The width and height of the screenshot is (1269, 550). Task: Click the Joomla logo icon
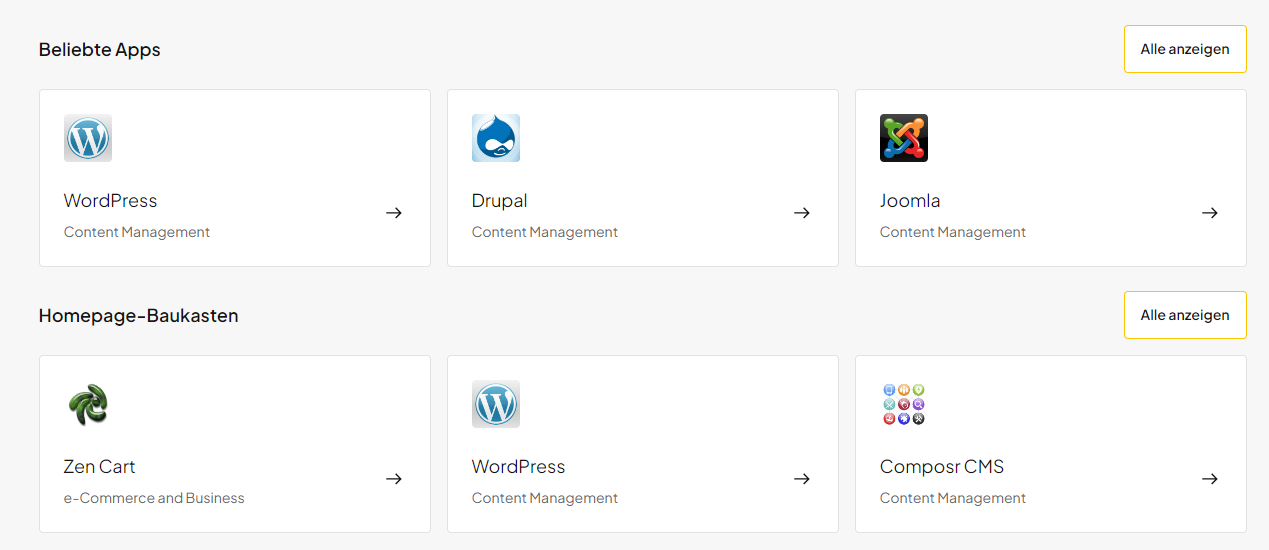pyautogui.click(x=904, y=138)
